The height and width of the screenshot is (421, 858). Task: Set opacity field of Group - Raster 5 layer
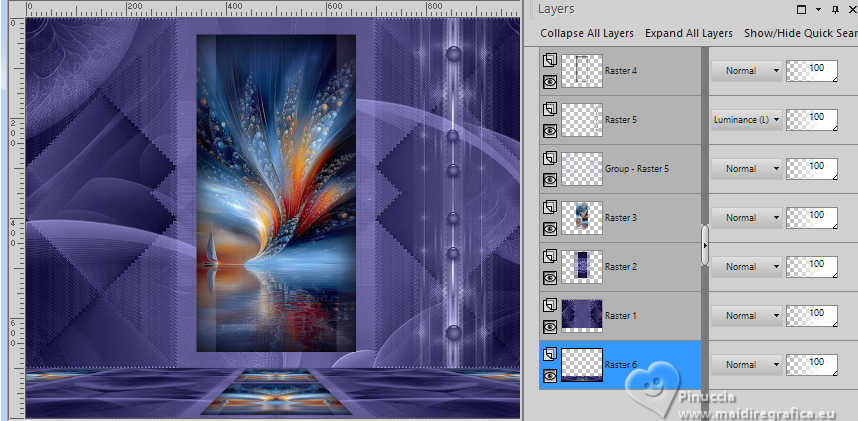coord(812,169)
